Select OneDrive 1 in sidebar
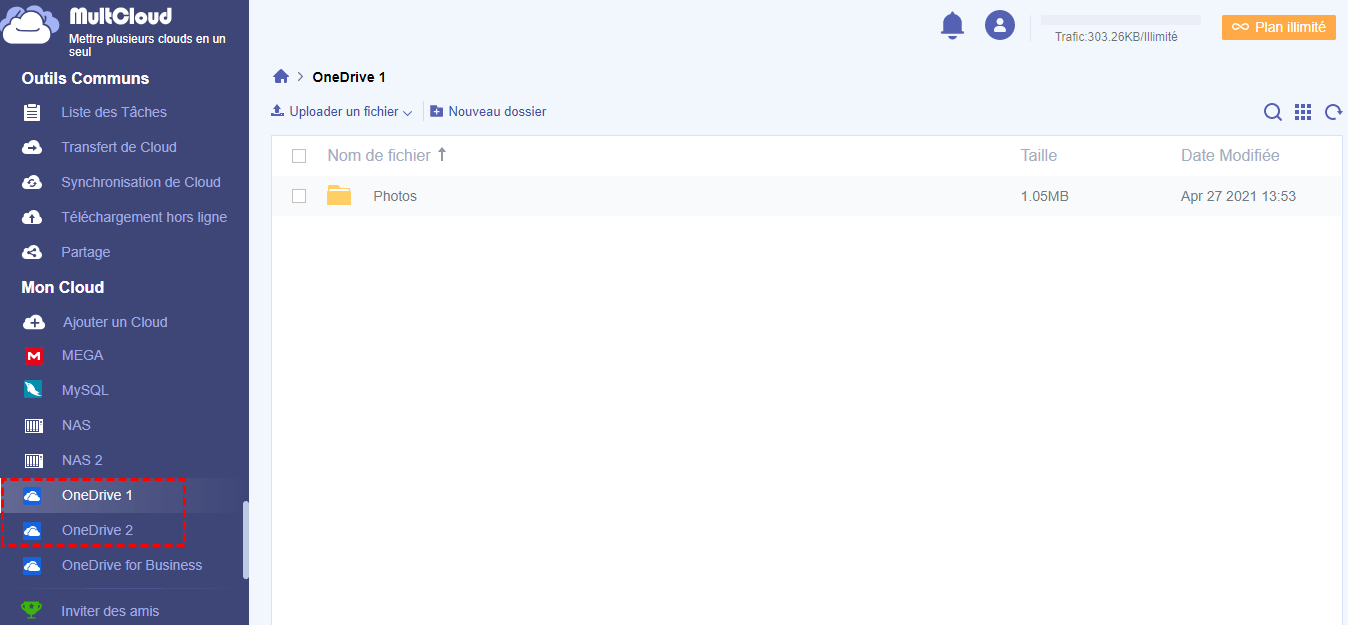Viewport: 1348px width, 625px height. pyautogui.click(x=97, y=495)
